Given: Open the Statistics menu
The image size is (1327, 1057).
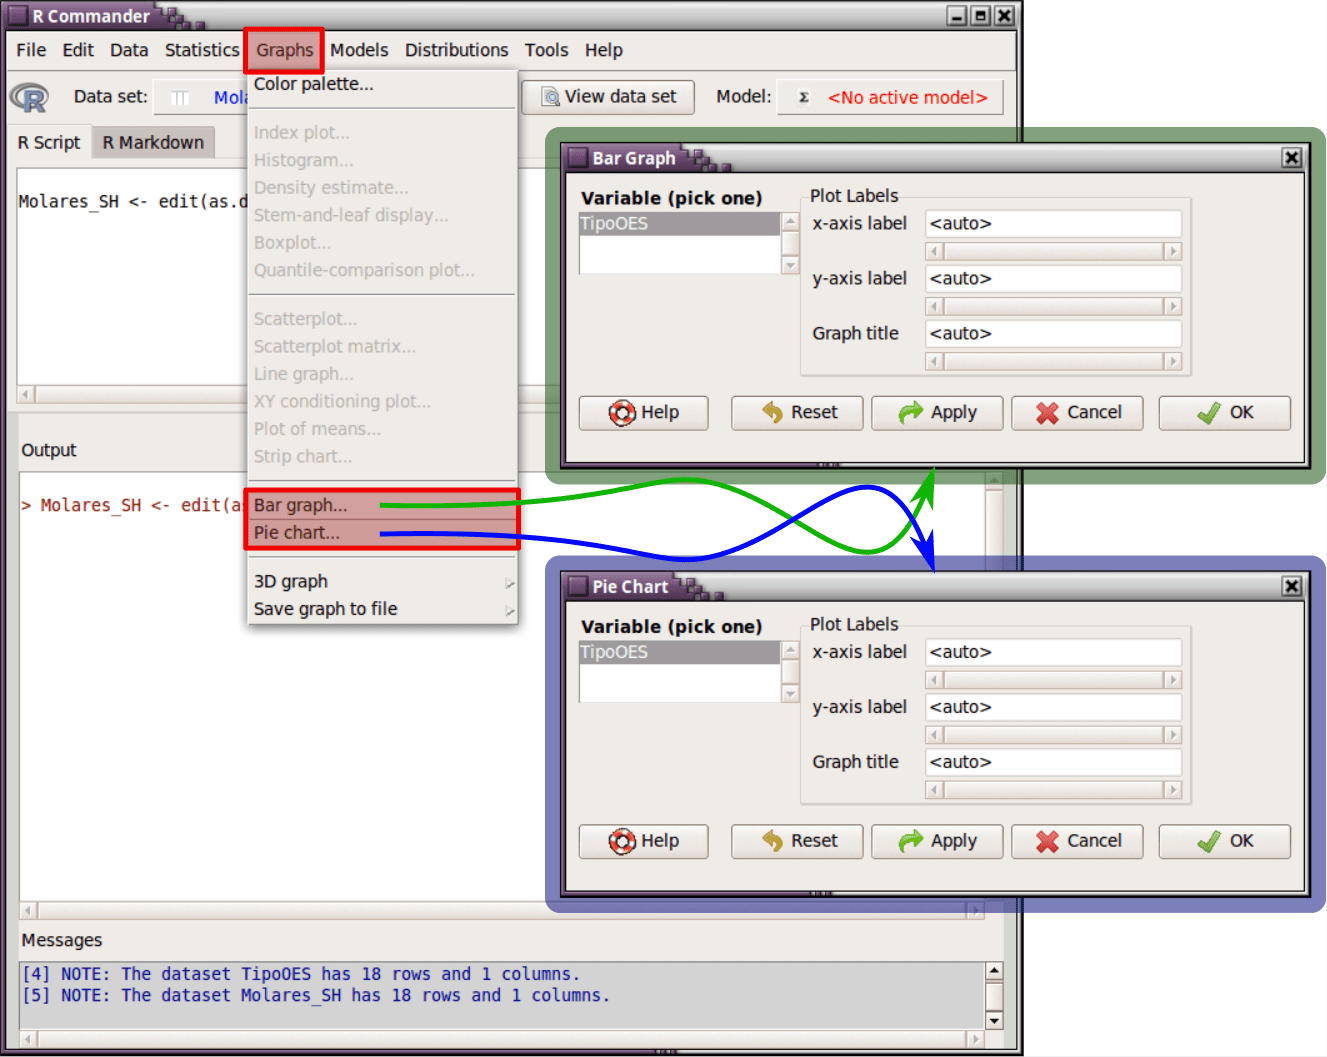Looking at the screenshot, I should (202, 50).
